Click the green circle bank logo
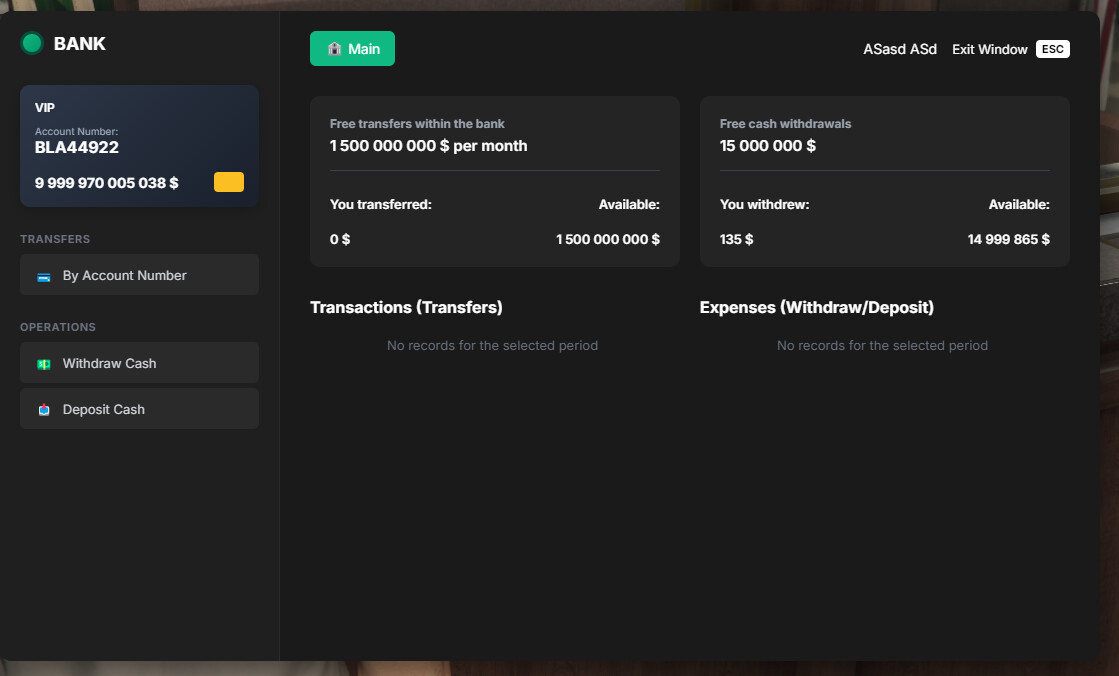Screen dimensions: 1119x676 pos(32,43)
